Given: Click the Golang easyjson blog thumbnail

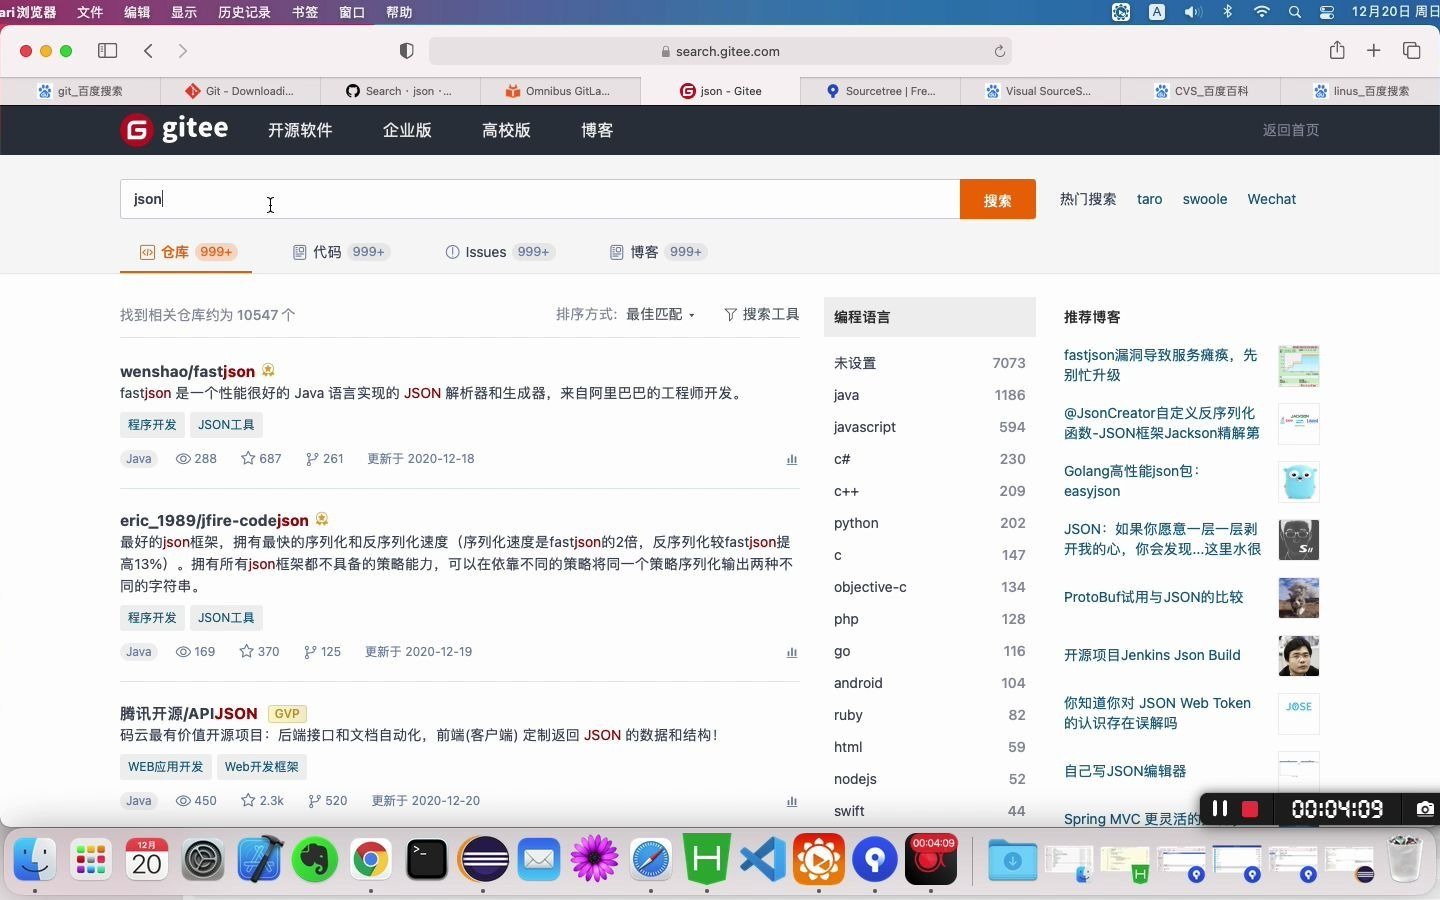Looking at the screenshot, I should click(1299, 482).
